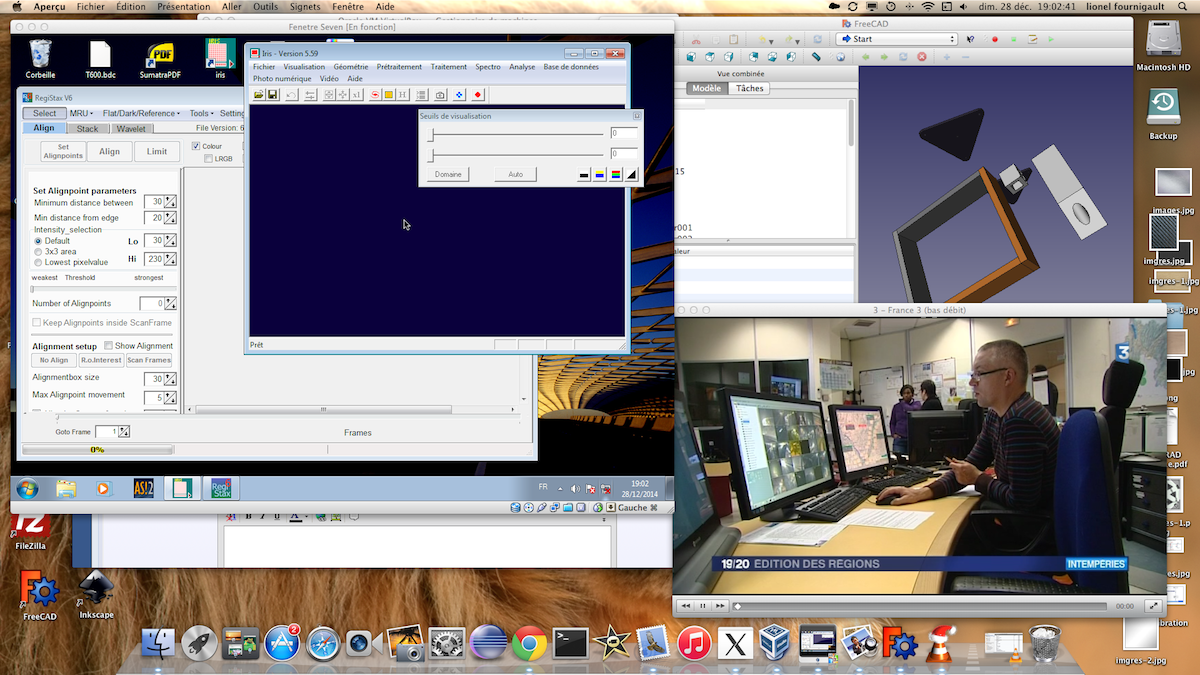Click the blue dots icon in Iris toolbar
1200x675 pixels.
tap(459, 95)
